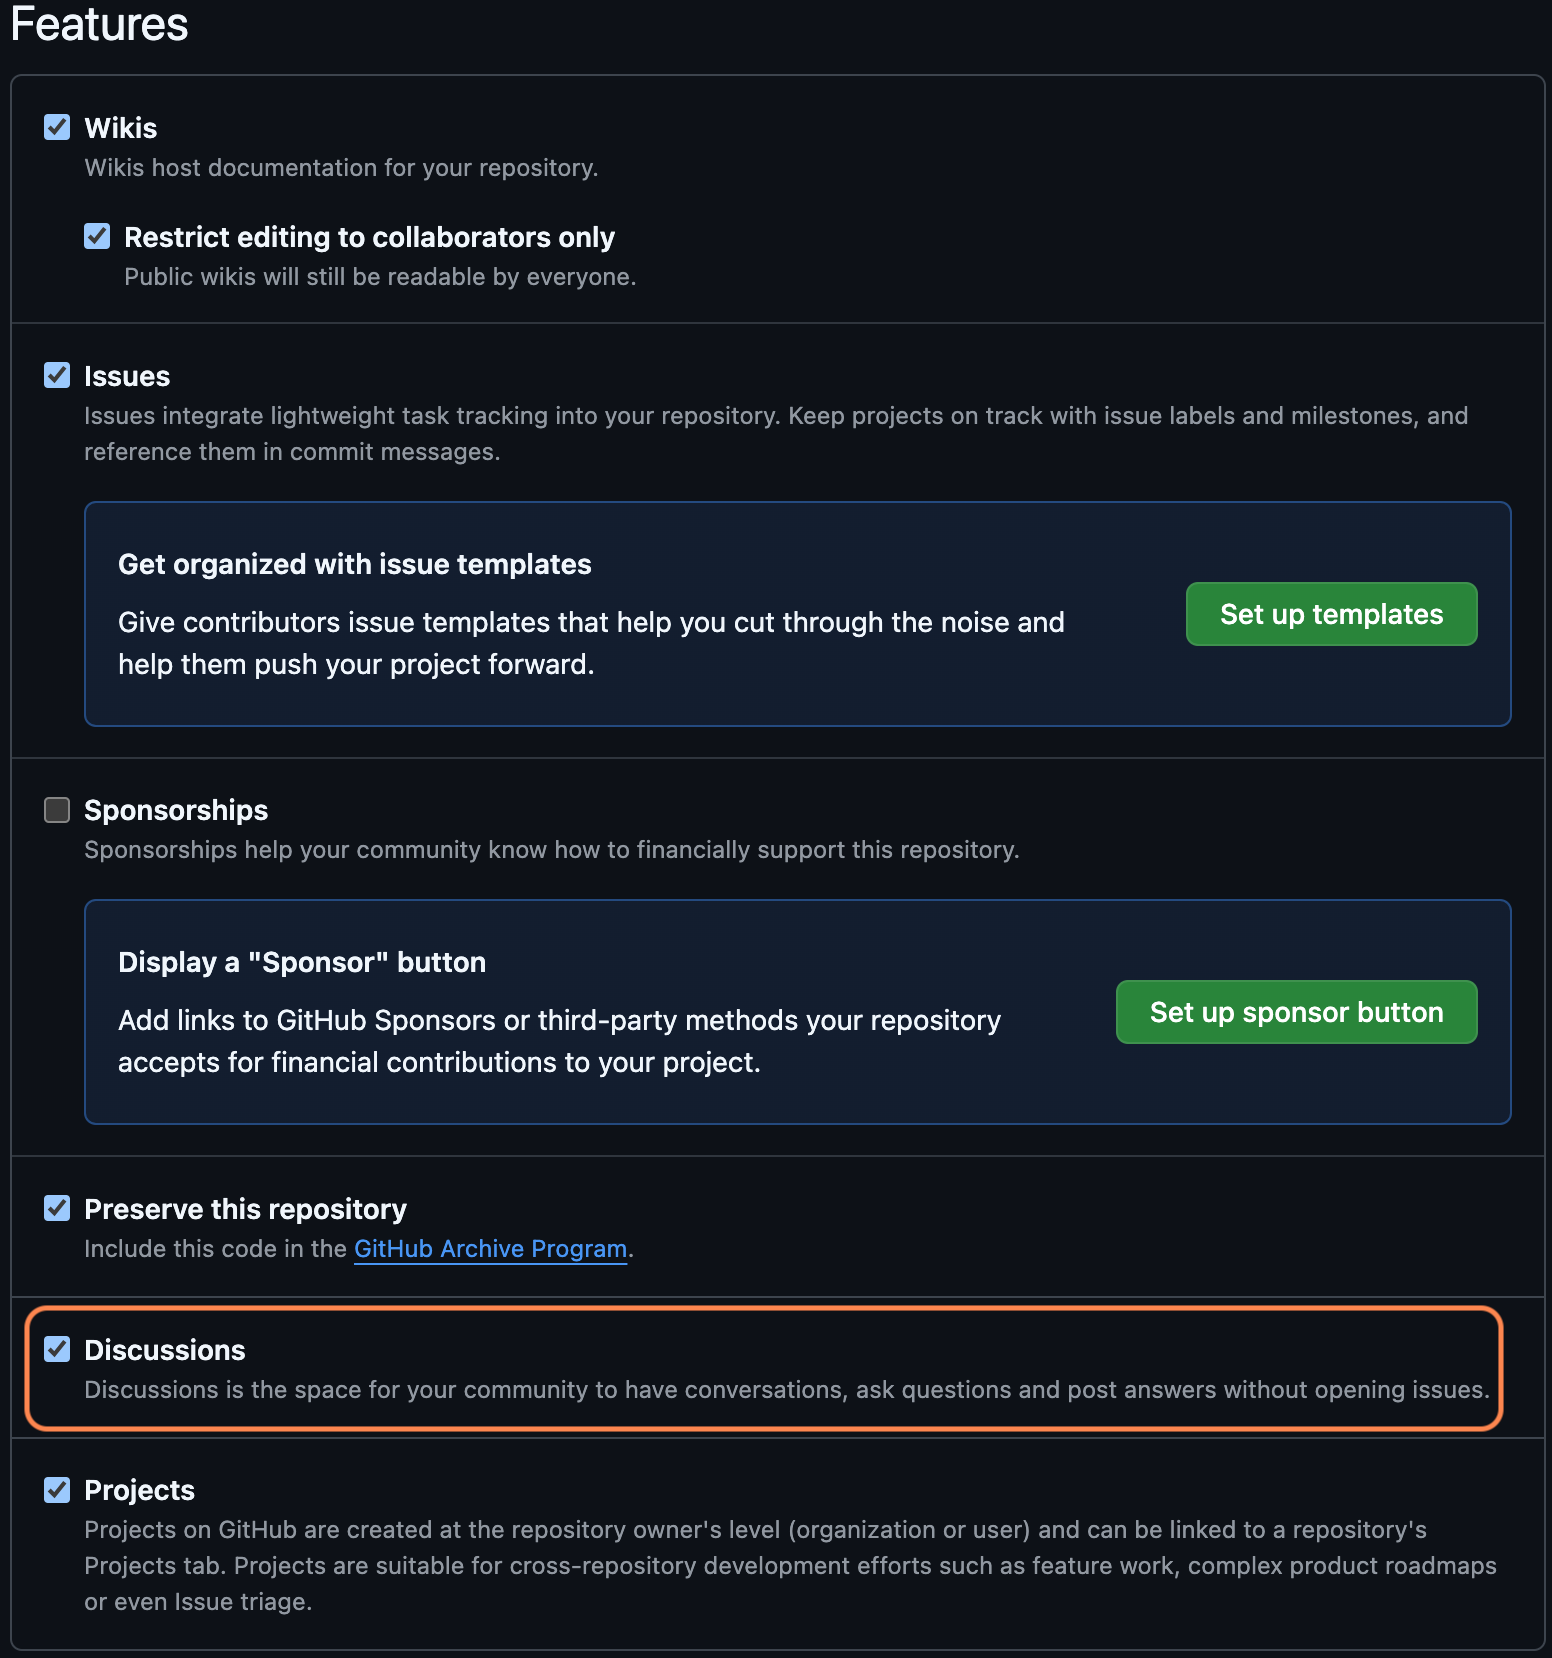Click the Wikis label text
Viewport: 1552px width, 1658px height.
(121, 128)
